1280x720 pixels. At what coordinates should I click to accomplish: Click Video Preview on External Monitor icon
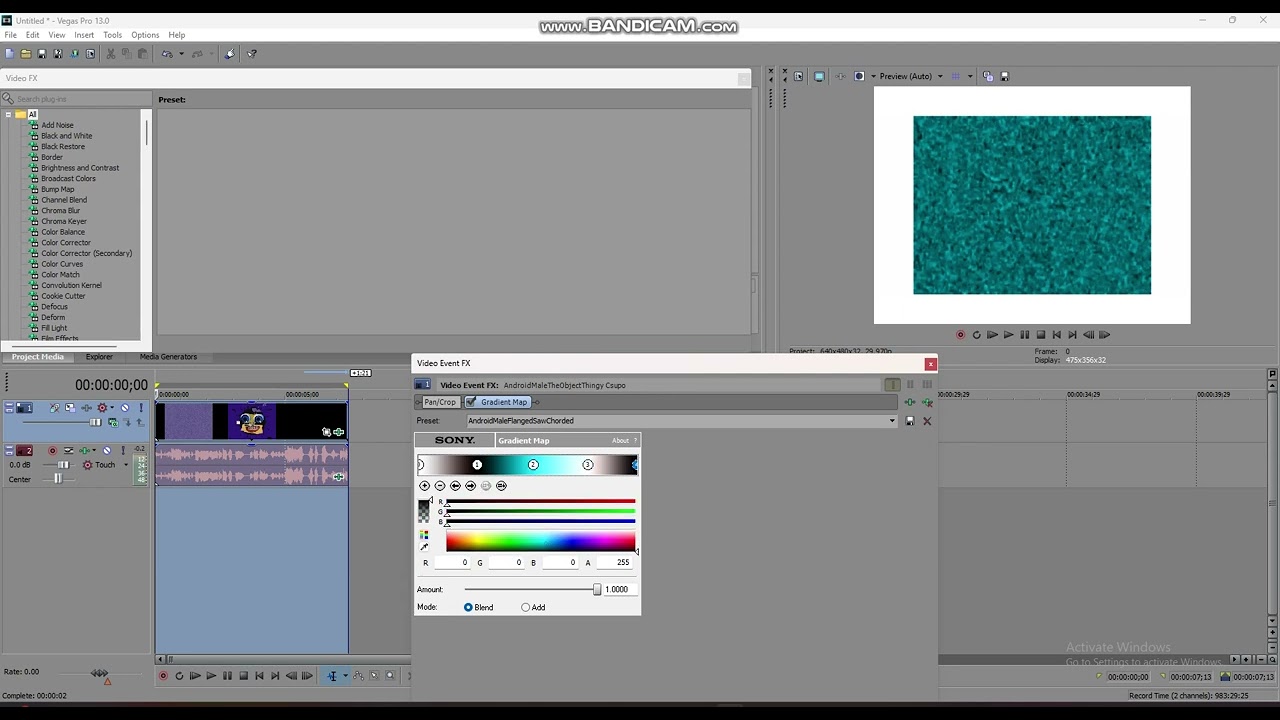(819, 76)
